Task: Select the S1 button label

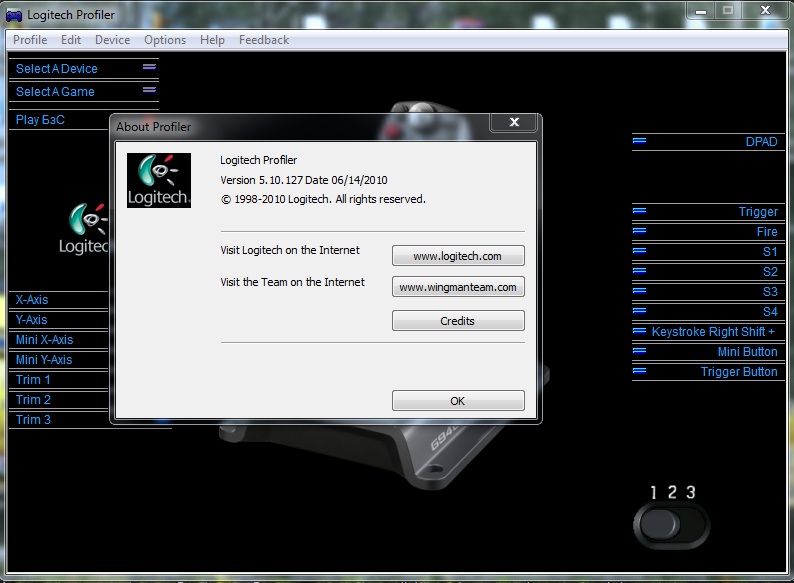Action: coord(770,252)
